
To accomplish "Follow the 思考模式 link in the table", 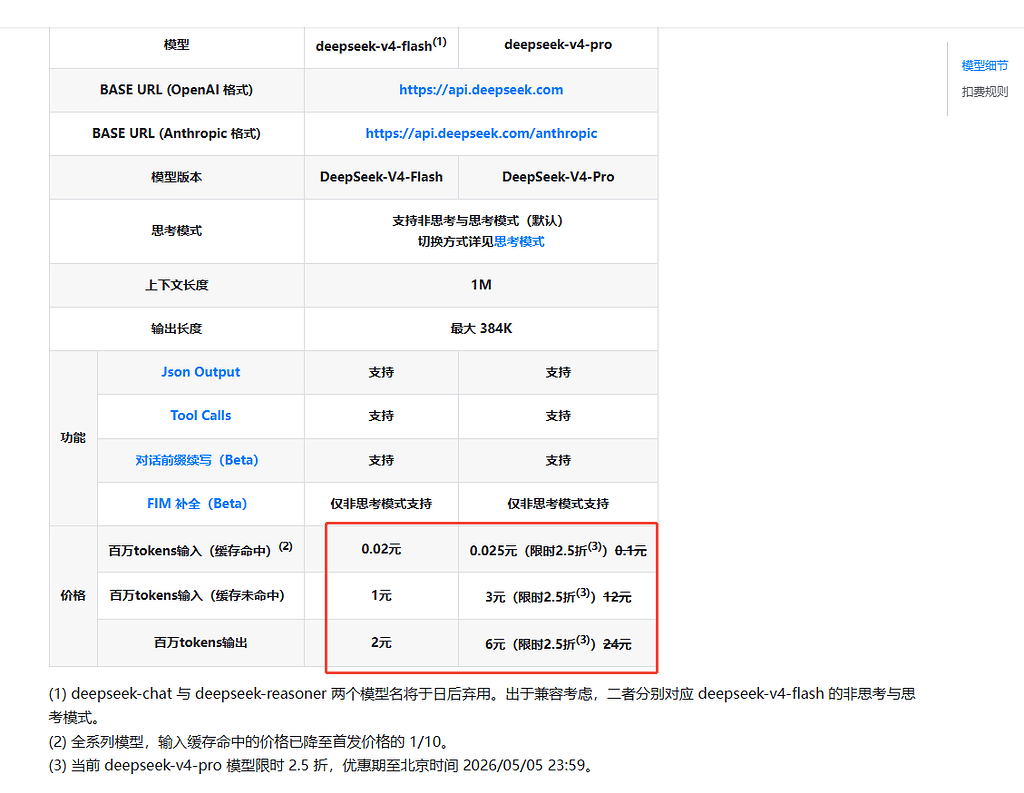I will point(519,242).
